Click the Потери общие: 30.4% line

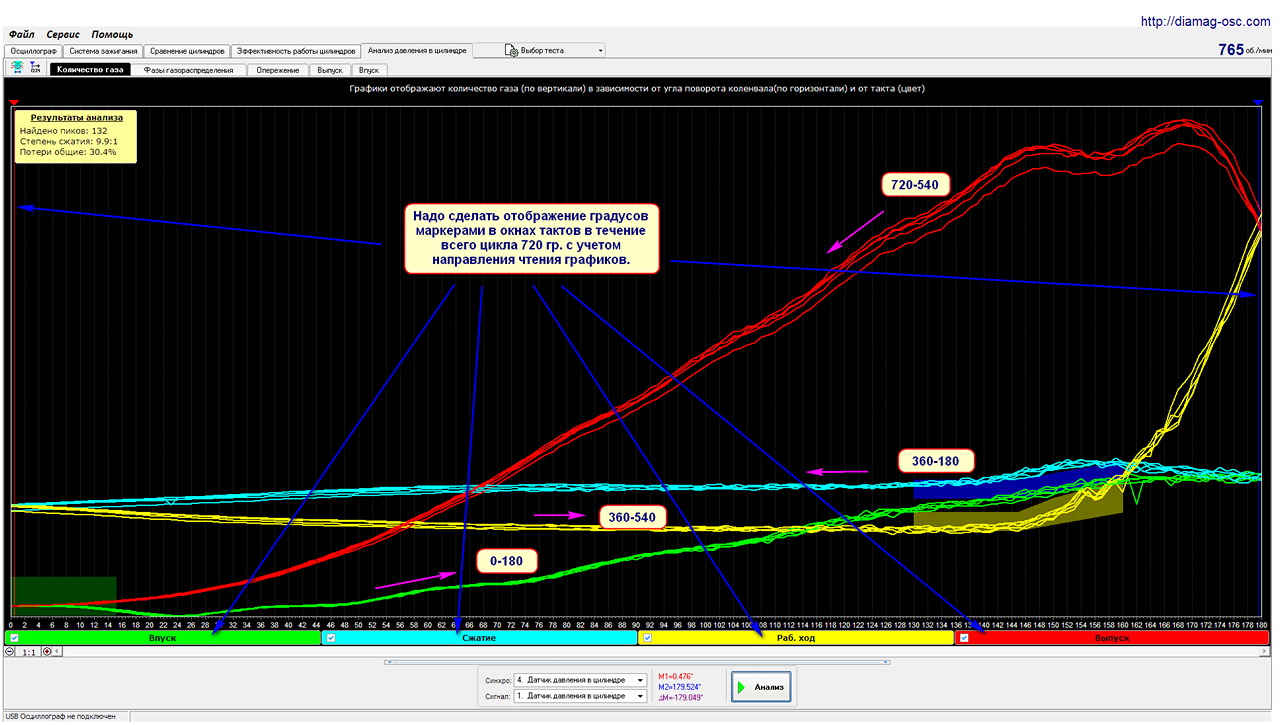point(68,152)
